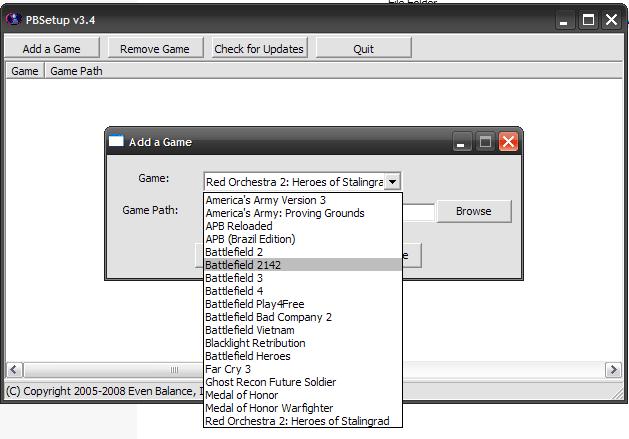Quit PBSetup using the Quit button
The height and width of the screenshot is (439, 629).
pyautogui.click(x=363, y=49)
